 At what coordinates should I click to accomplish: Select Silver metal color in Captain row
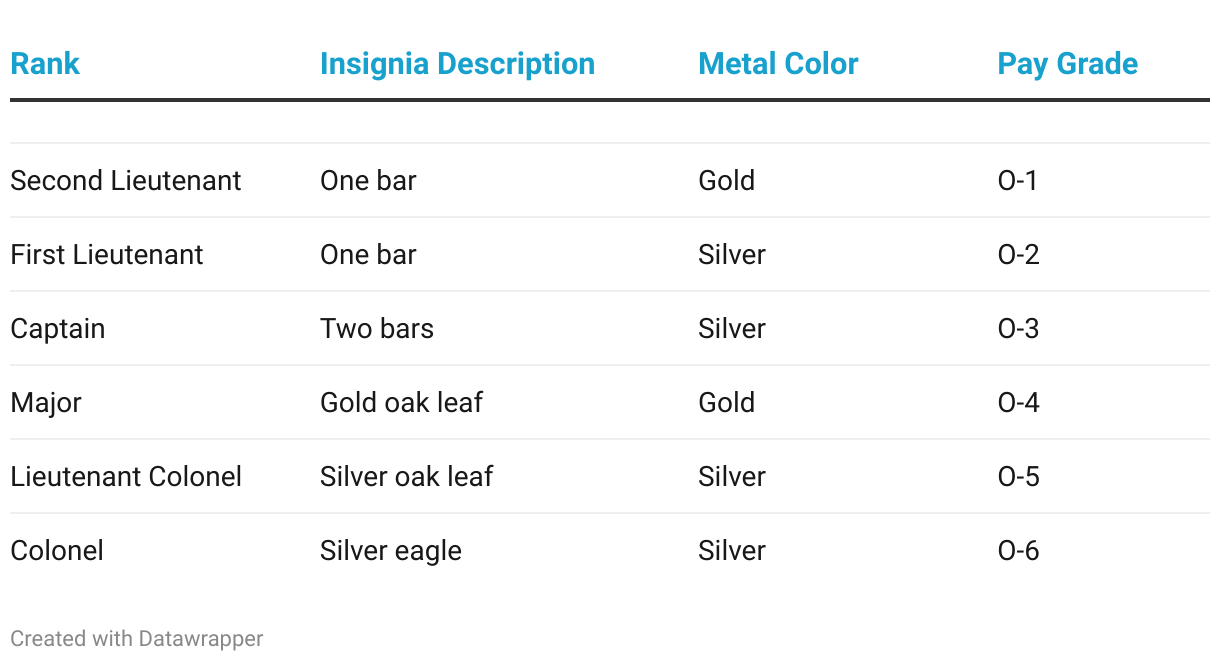point(732,329)
